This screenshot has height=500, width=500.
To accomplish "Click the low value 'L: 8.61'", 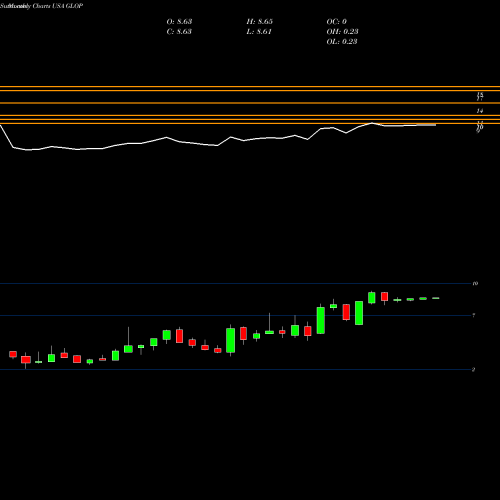I will pos(259,31).
